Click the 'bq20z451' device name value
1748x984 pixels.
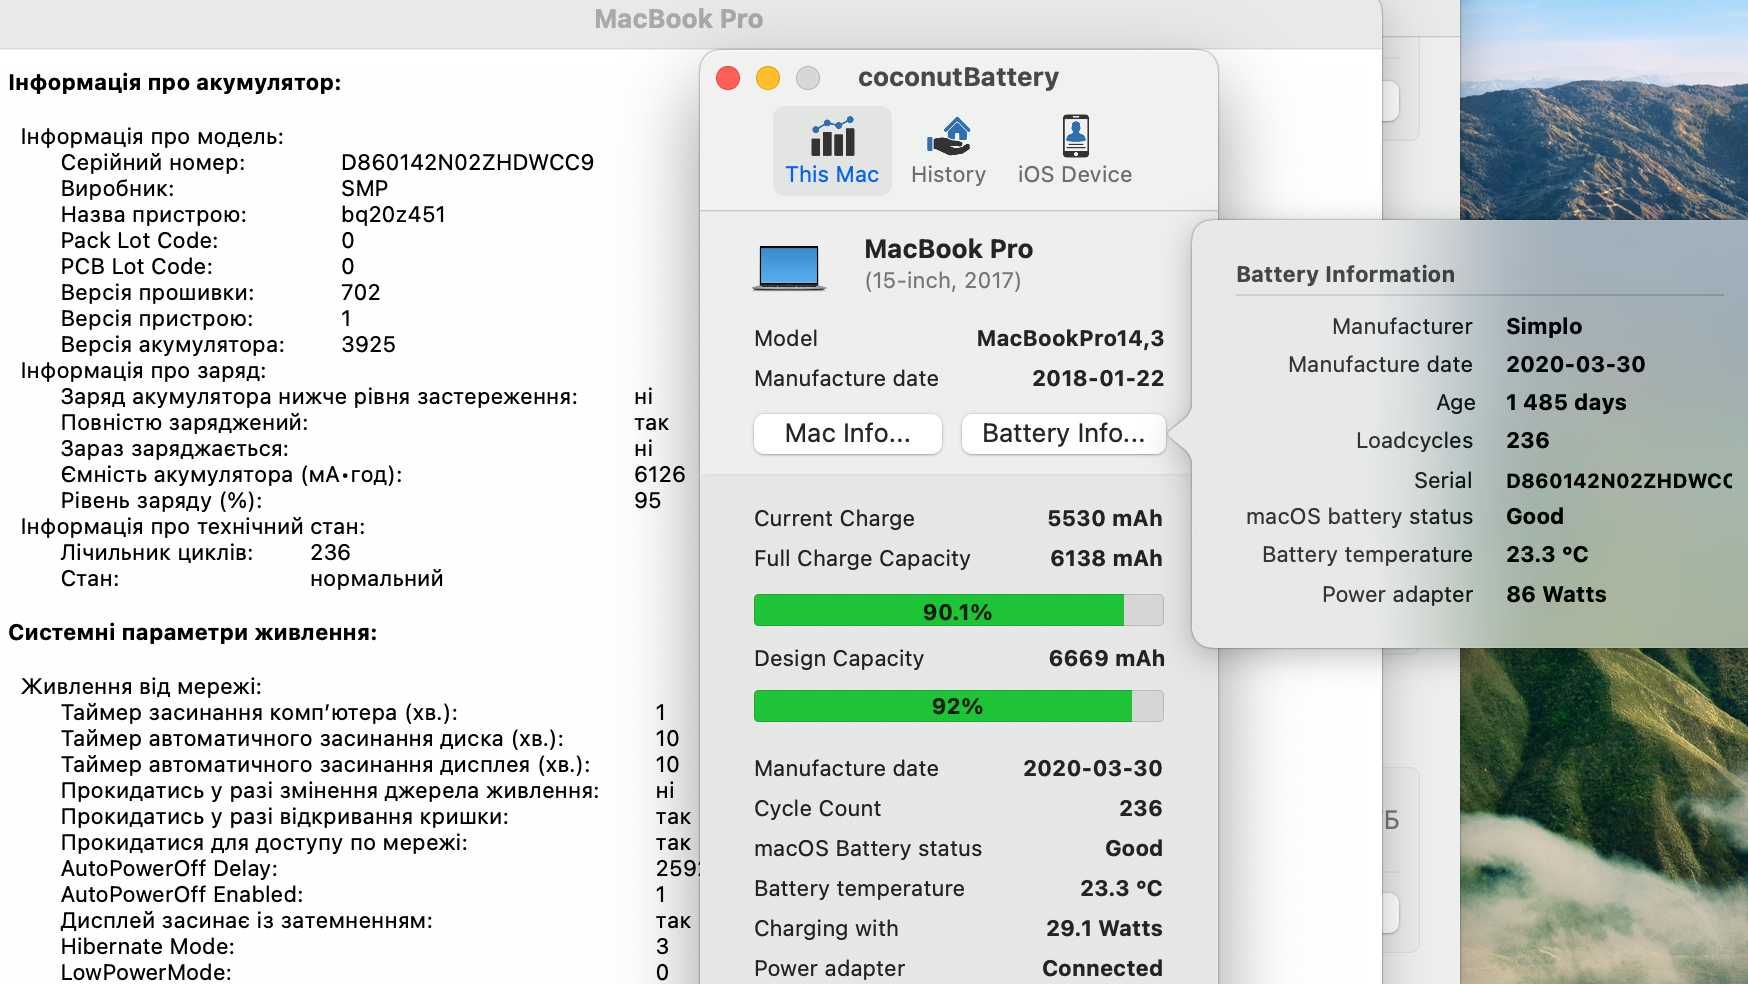[x=393, y=215]
